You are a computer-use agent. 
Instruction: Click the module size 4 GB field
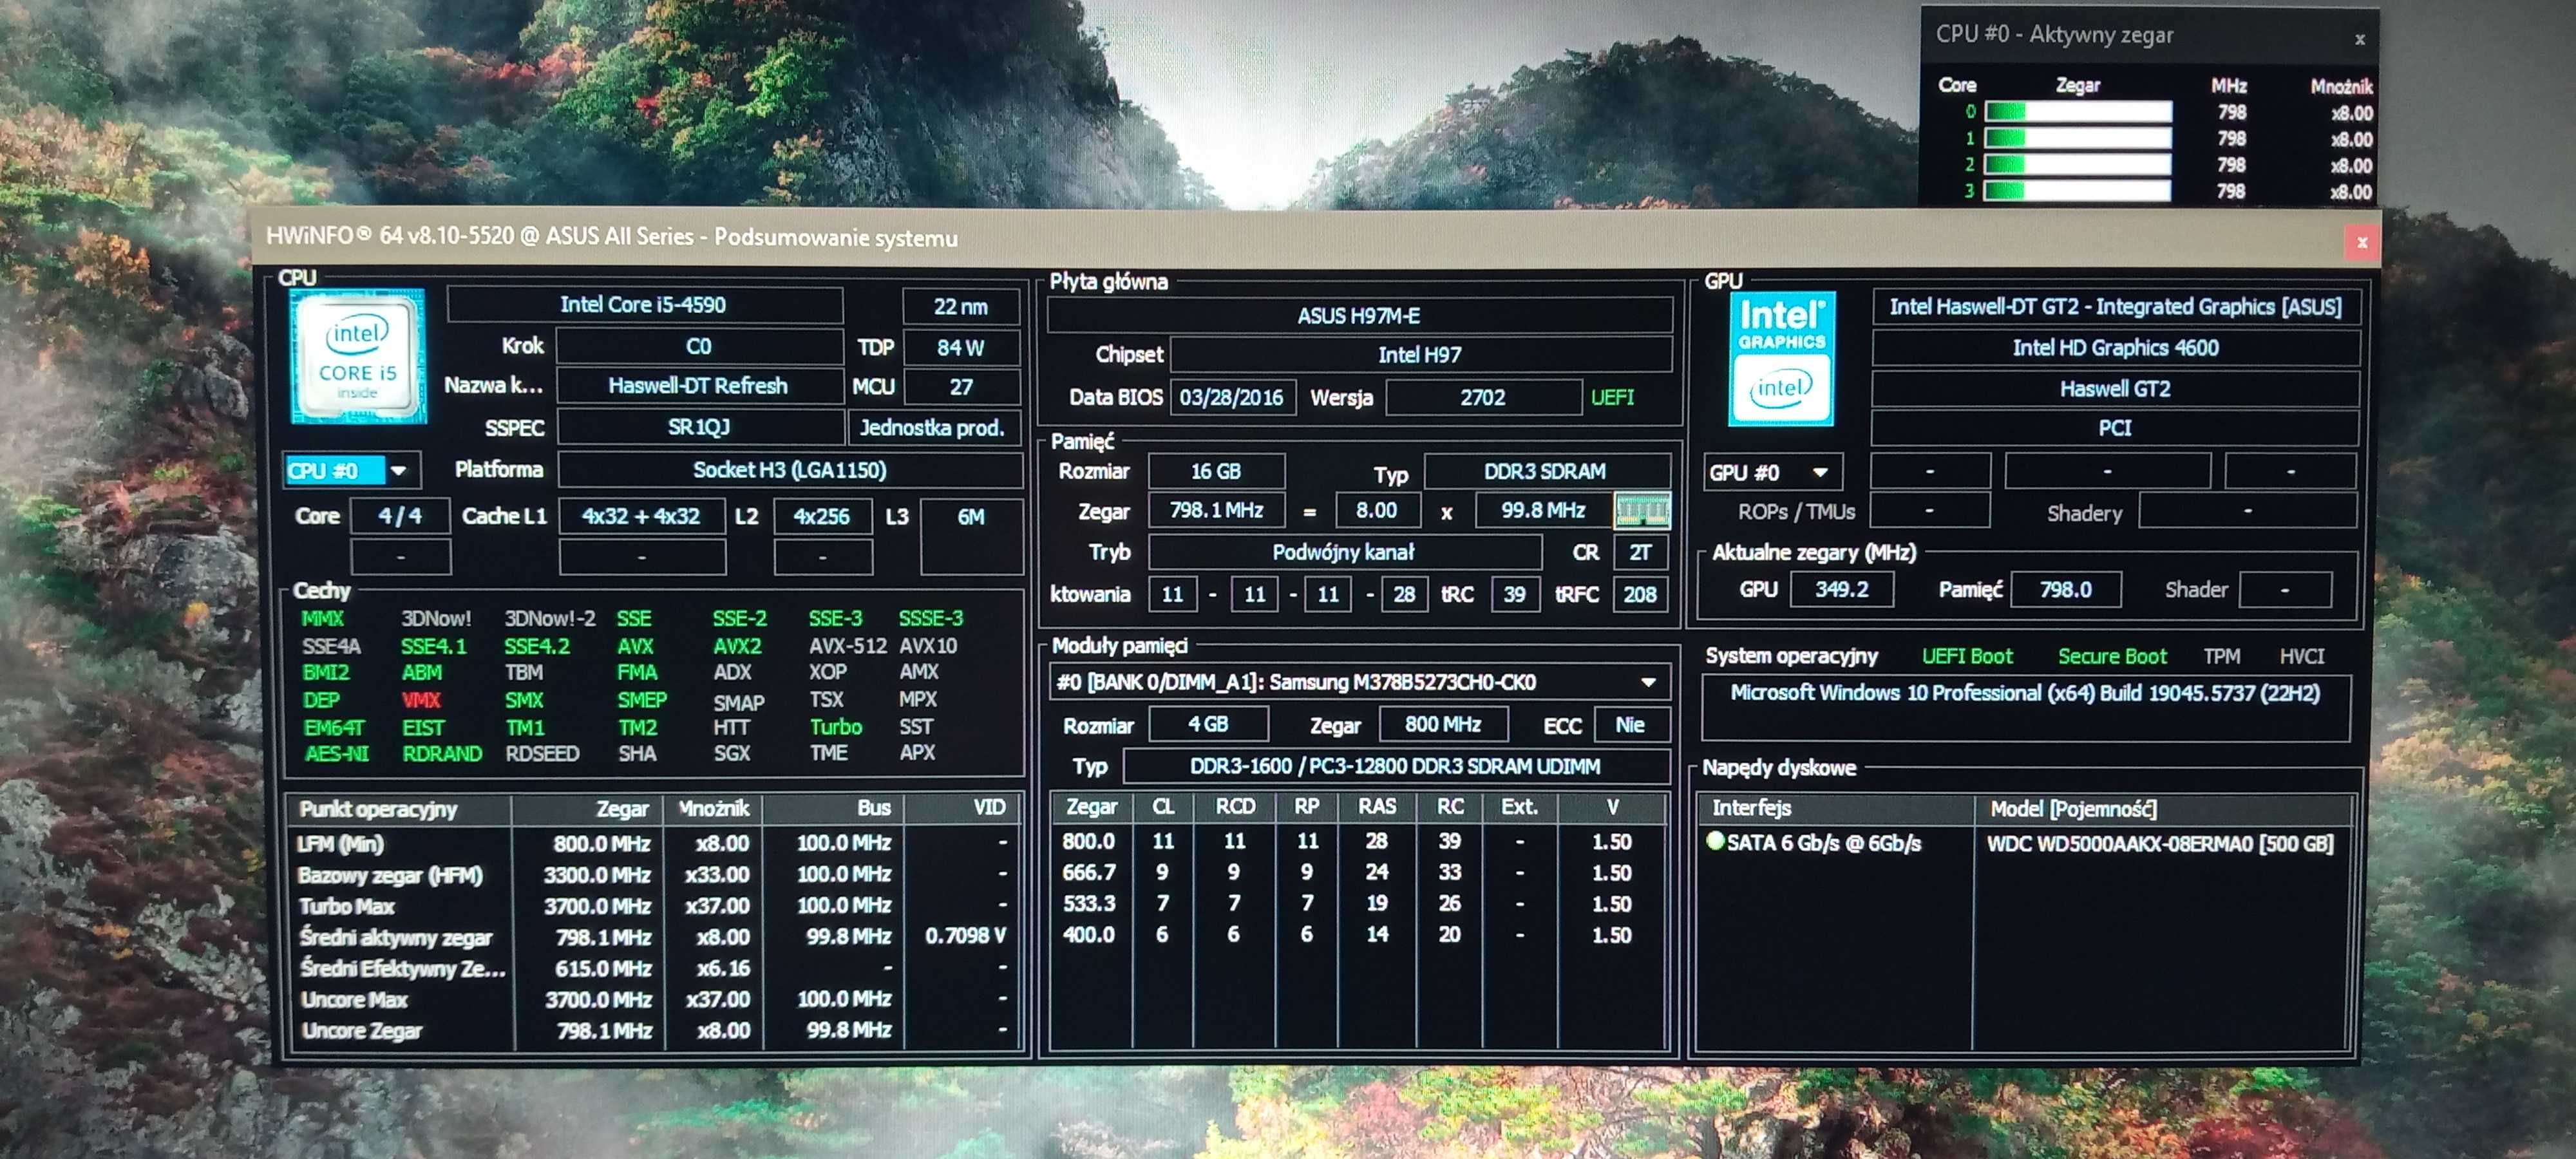pyautogui.click(x=1208, y=724)
